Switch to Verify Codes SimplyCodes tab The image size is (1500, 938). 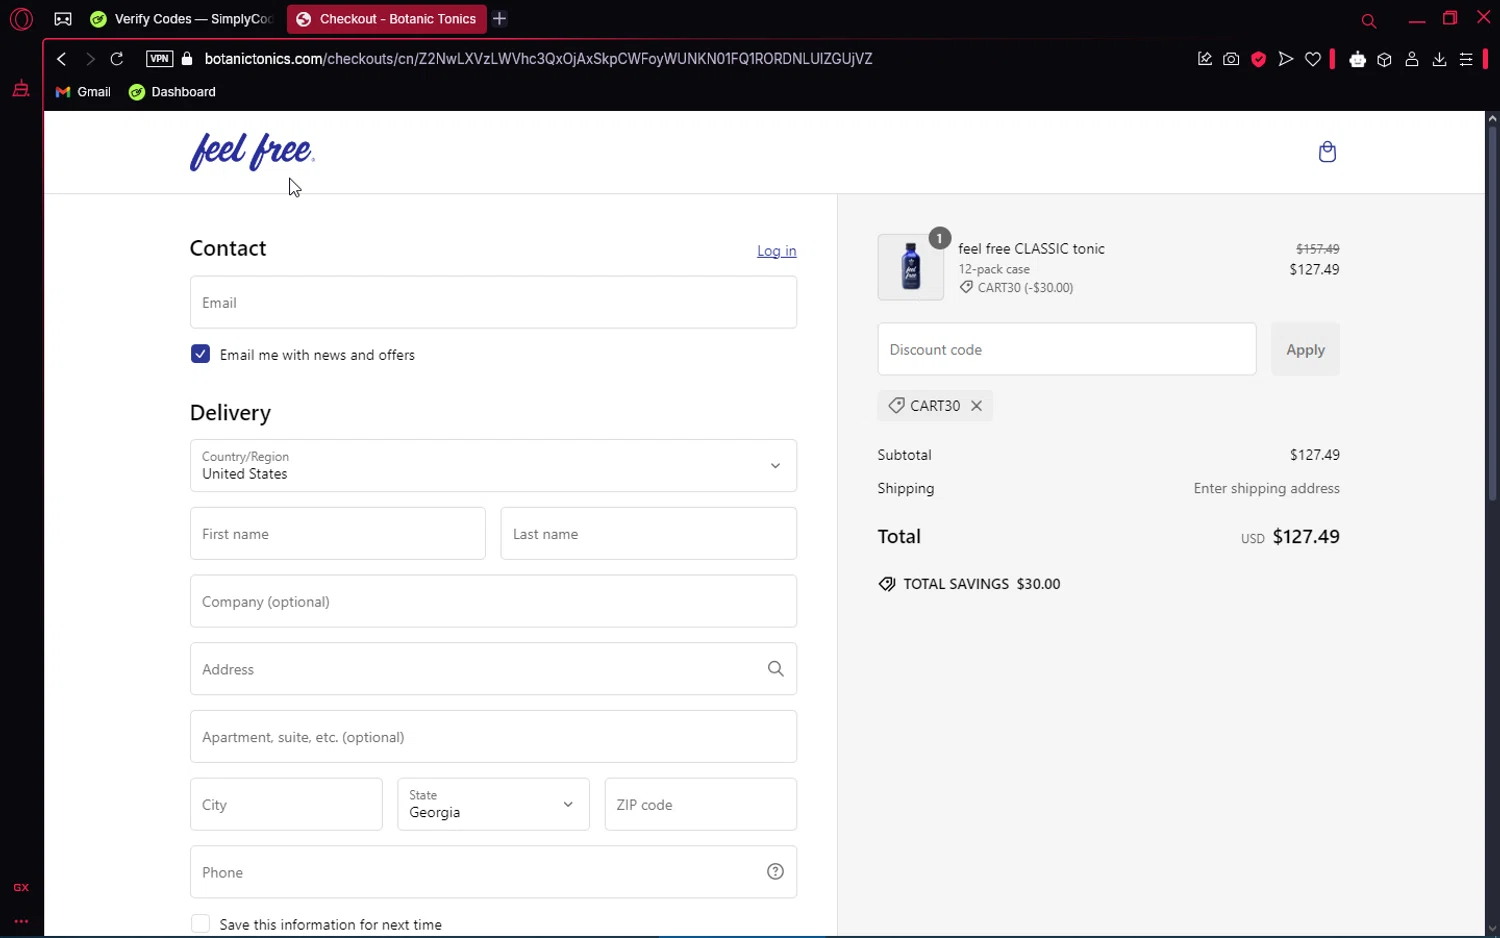coord(181,19)
